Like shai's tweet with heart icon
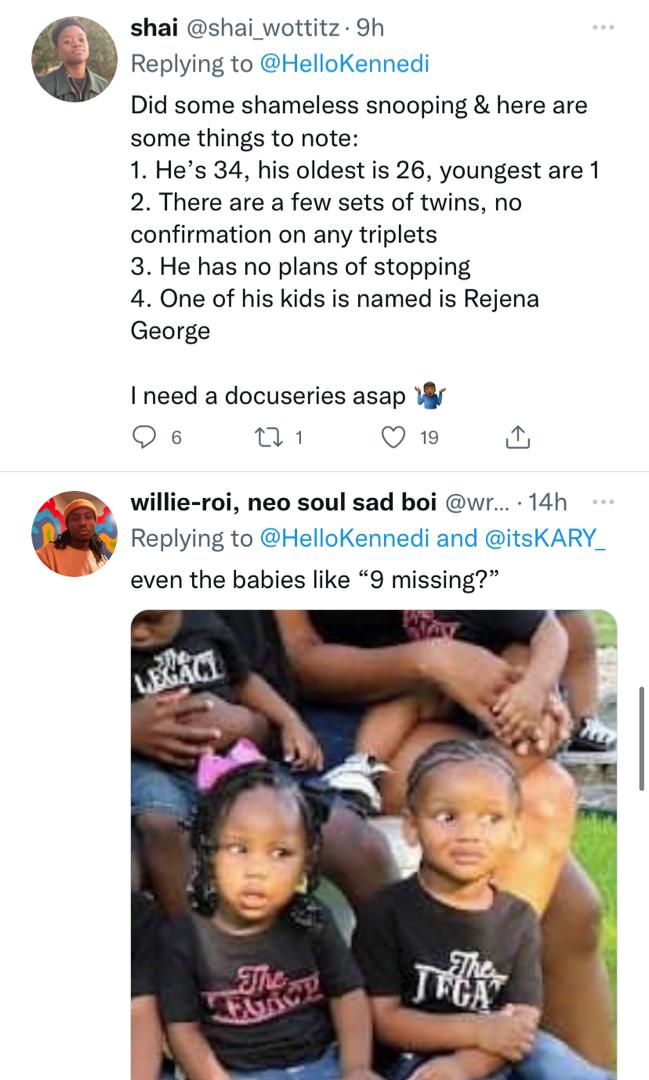The height and width of the screenshot is (1080, 649). (396, 436)
